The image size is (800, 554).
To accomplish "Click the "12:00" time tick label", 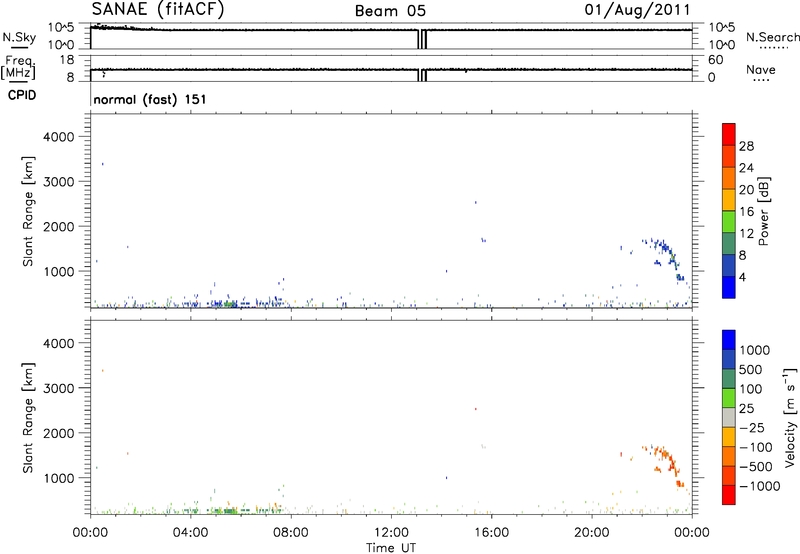I will coord(391,533).
